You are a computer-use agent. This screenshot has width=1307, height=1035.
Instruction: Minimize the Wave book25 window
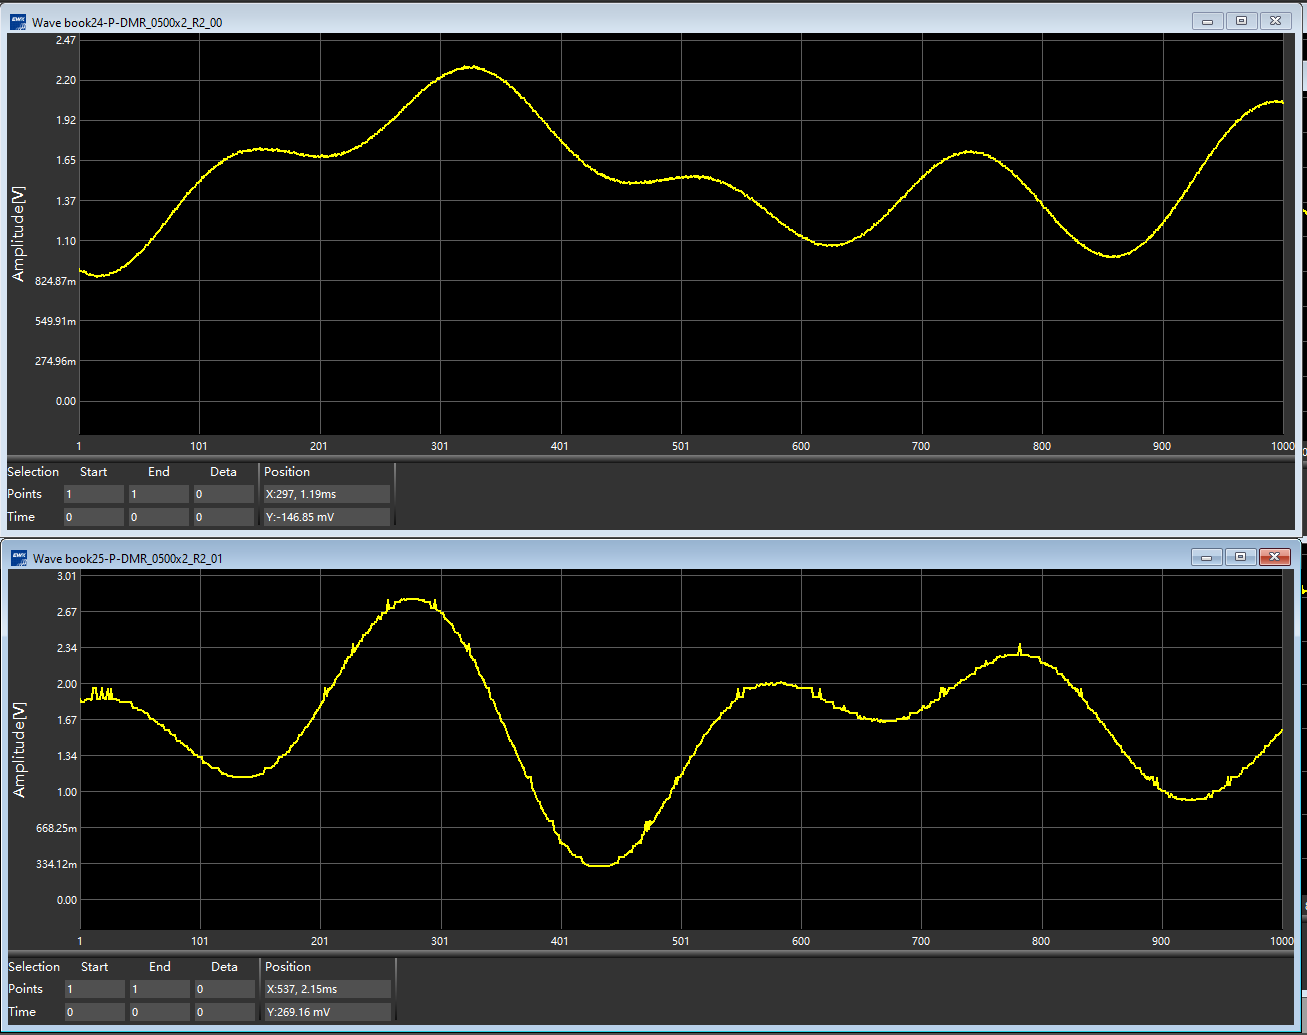pyautogui.click(x=1207, y=557)
